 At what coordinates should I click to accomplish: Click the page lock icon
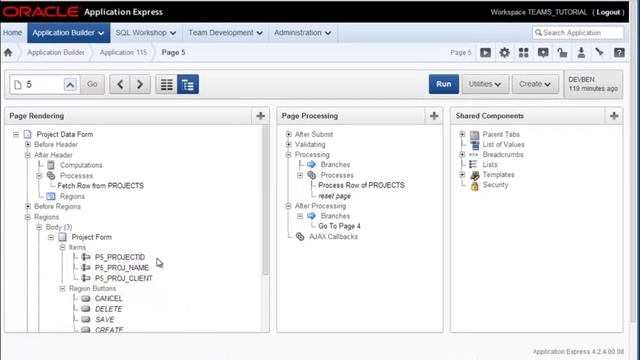562,53
